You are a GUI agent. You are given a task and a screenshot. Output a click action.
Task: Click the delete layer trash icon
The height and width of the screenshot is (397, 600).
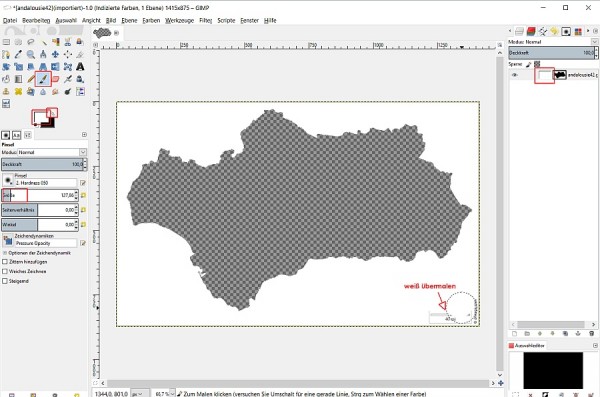(592, 333)
